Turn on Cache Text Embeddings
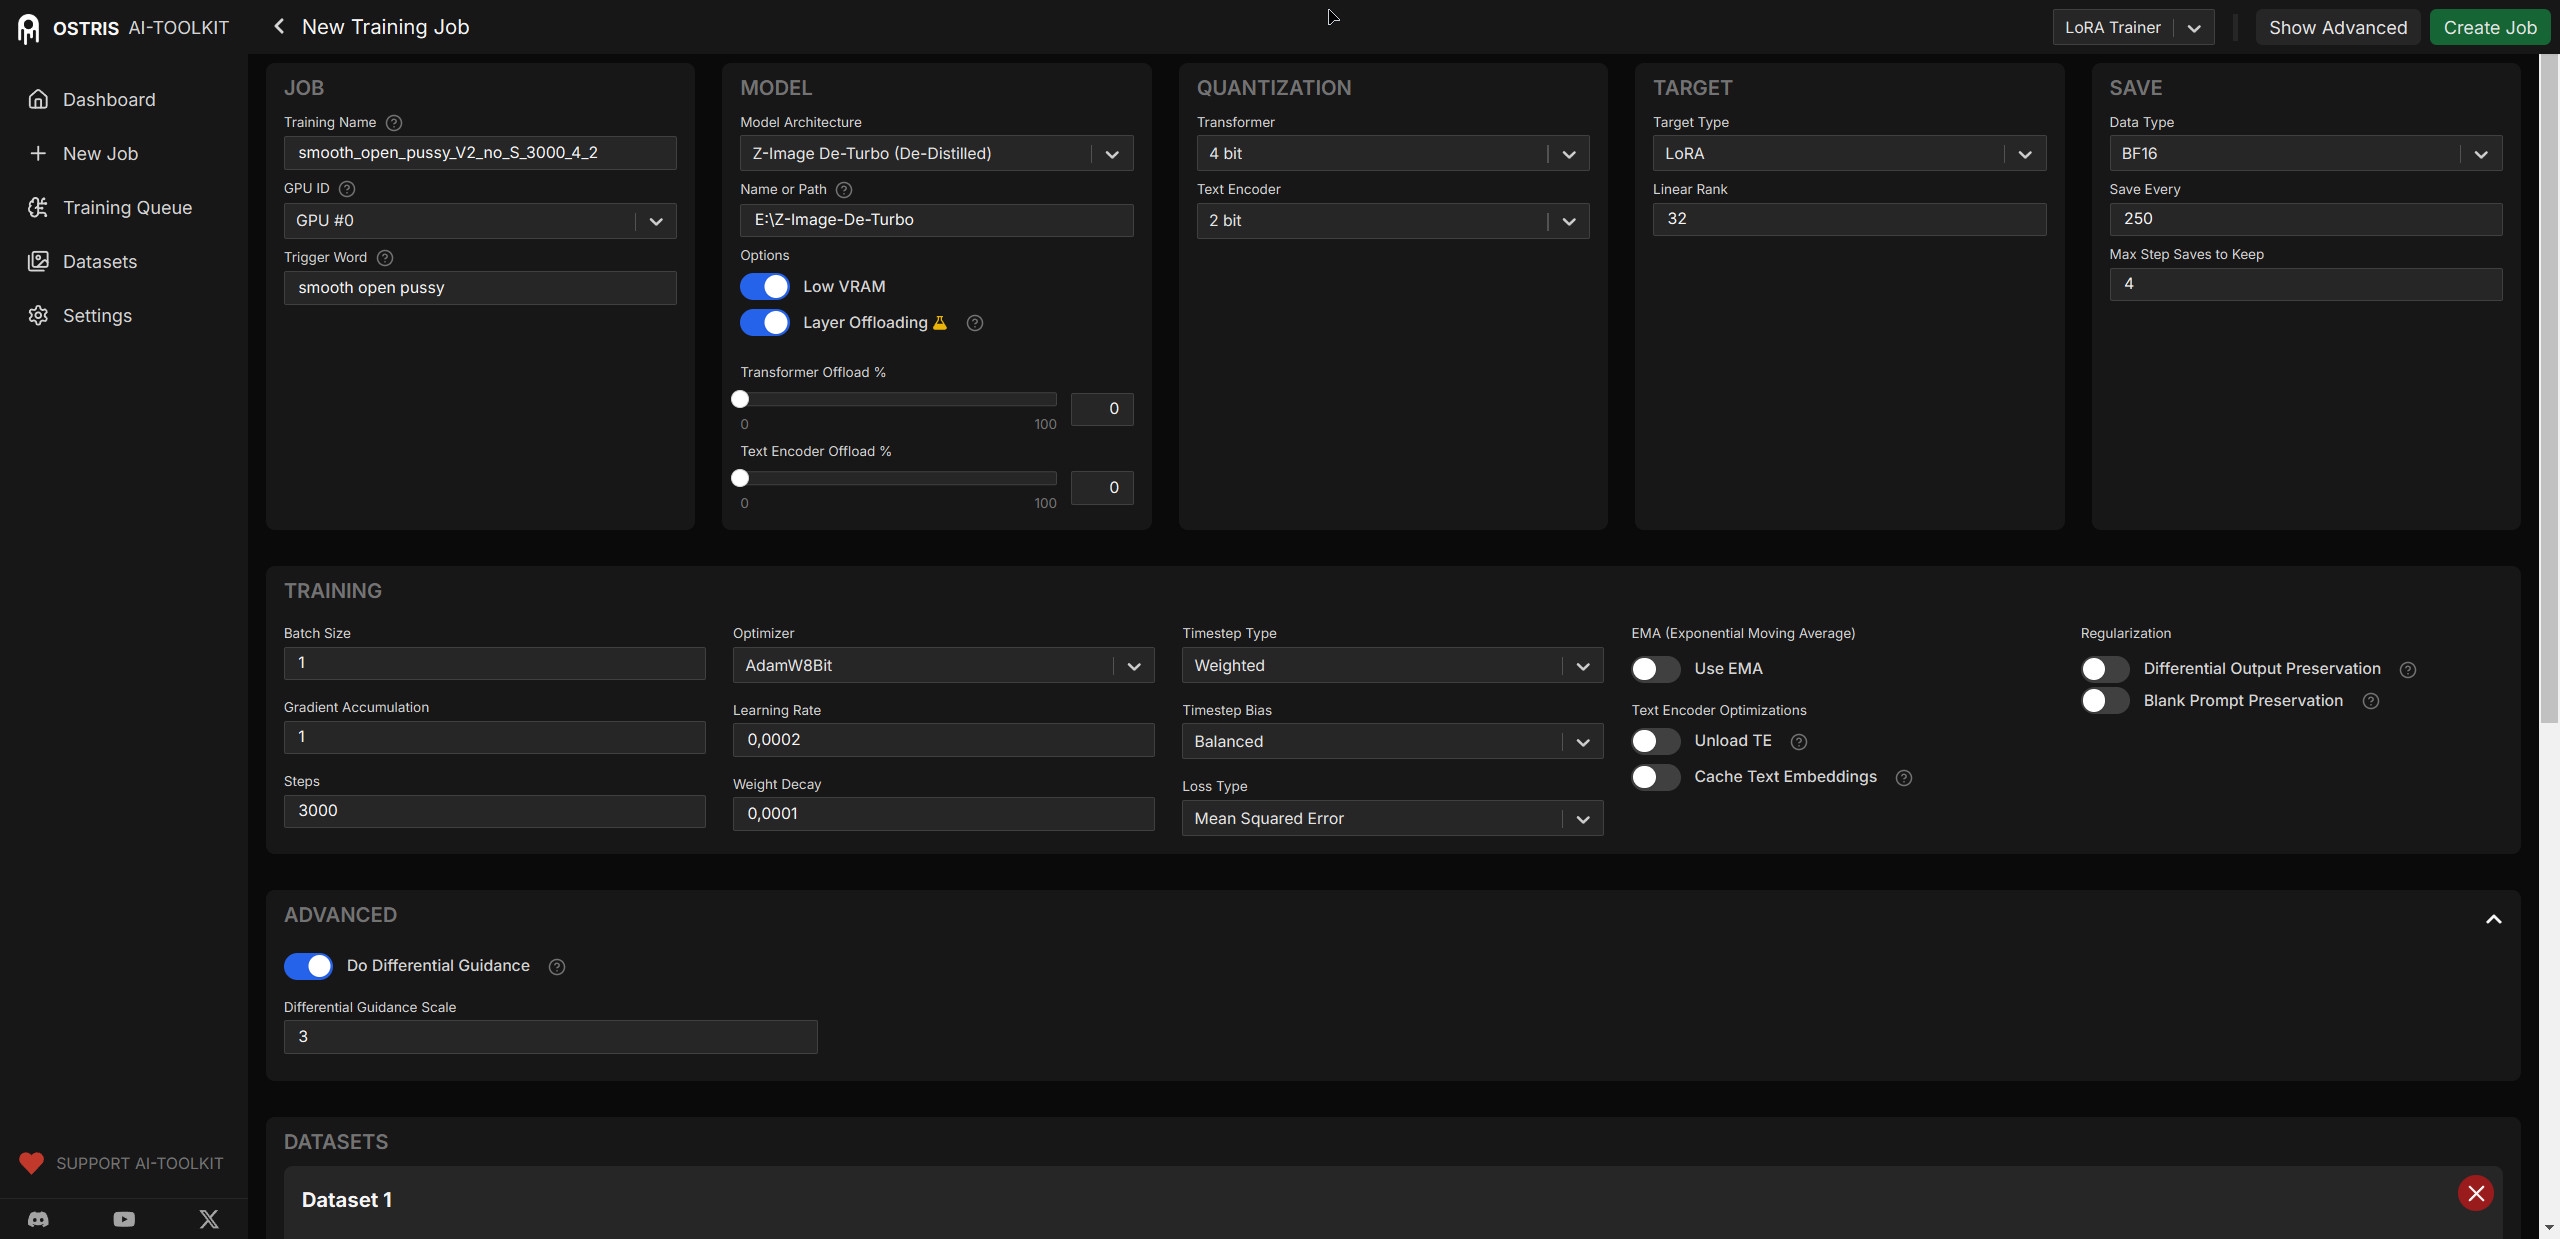Screen dimensions: 2560x1239 click(x=1655, y=777)
